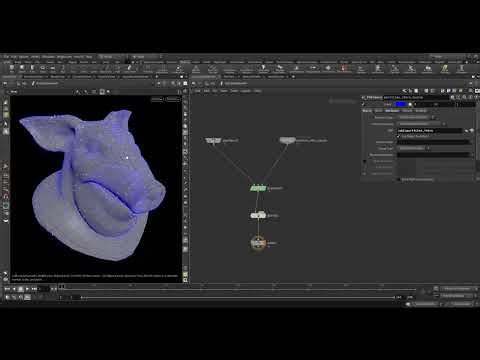The image size is (480, 360).
Task: Click the current frame number field in the playbar
Action: coord(44,289)
